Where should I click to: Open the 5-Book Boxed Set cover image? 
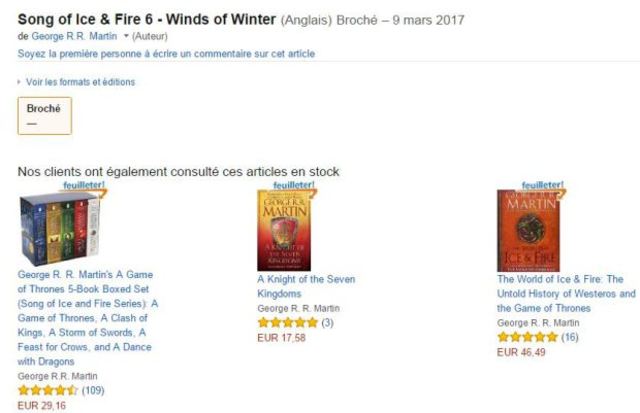point(60,230)
